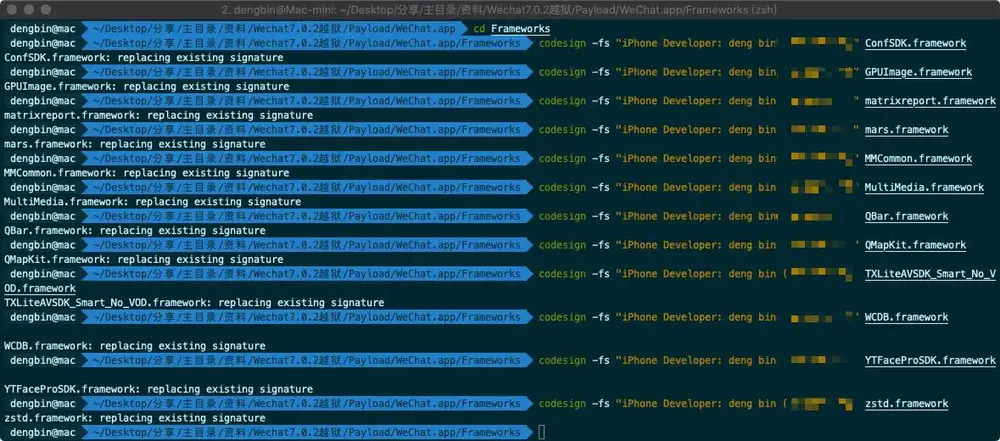Click output 'QBar.framework: replacing existing signature'
This screenshot has width=1000, height=441.
tap(135, 230)
